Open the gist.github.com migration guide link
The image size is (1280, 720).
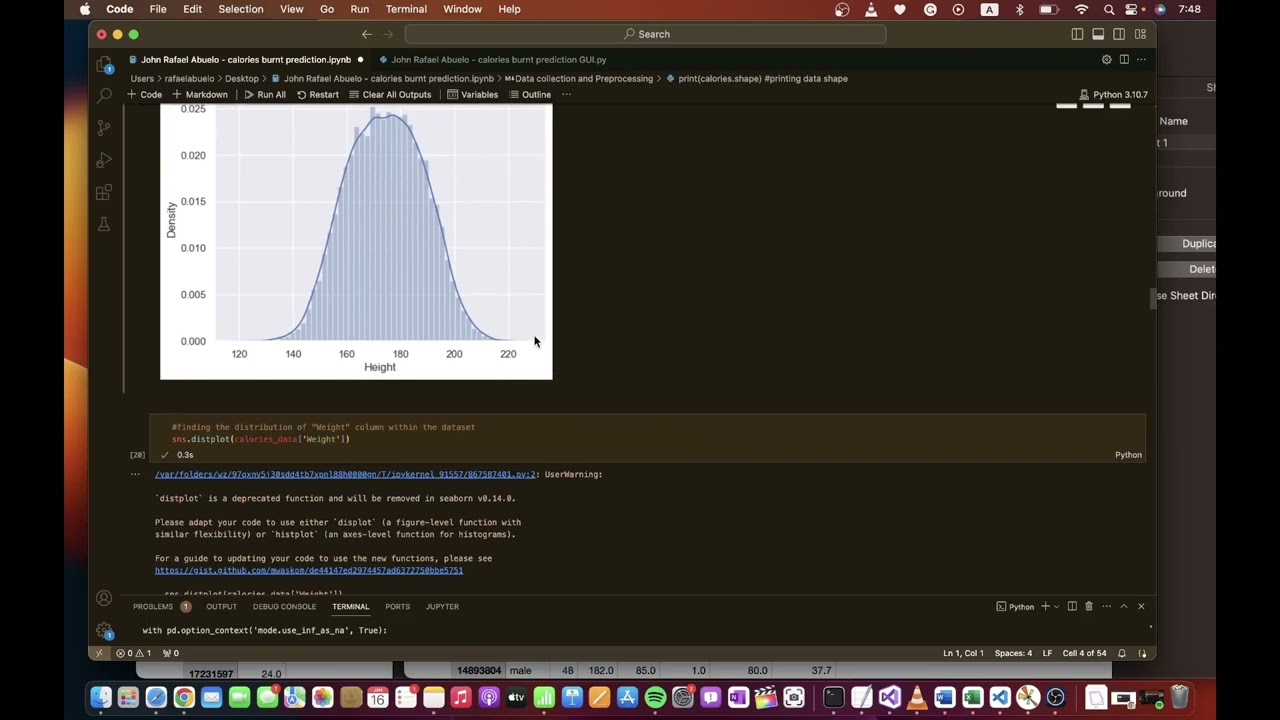point(309,570)
